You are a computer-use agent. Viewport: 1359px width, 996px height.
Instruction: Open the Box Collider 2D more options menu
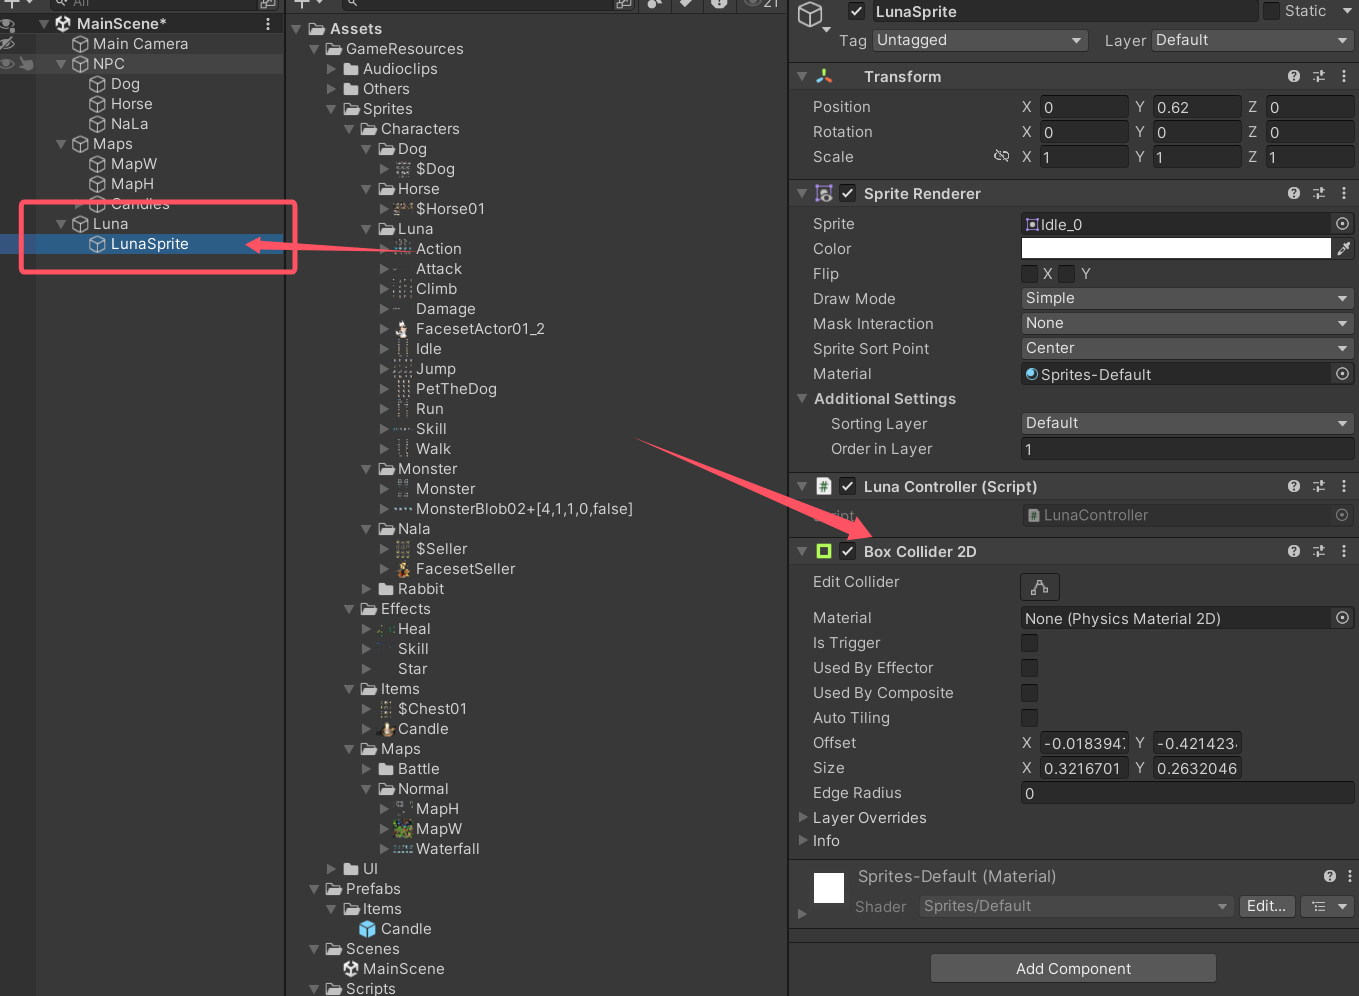(1344, 551)
